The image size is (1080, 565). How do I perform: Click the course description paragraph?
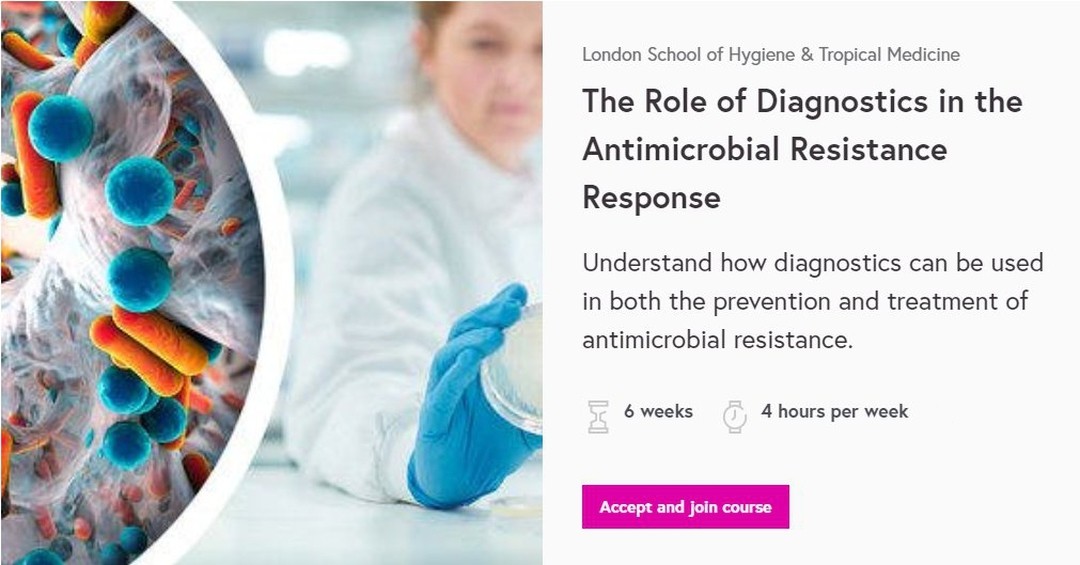point(813,301)
